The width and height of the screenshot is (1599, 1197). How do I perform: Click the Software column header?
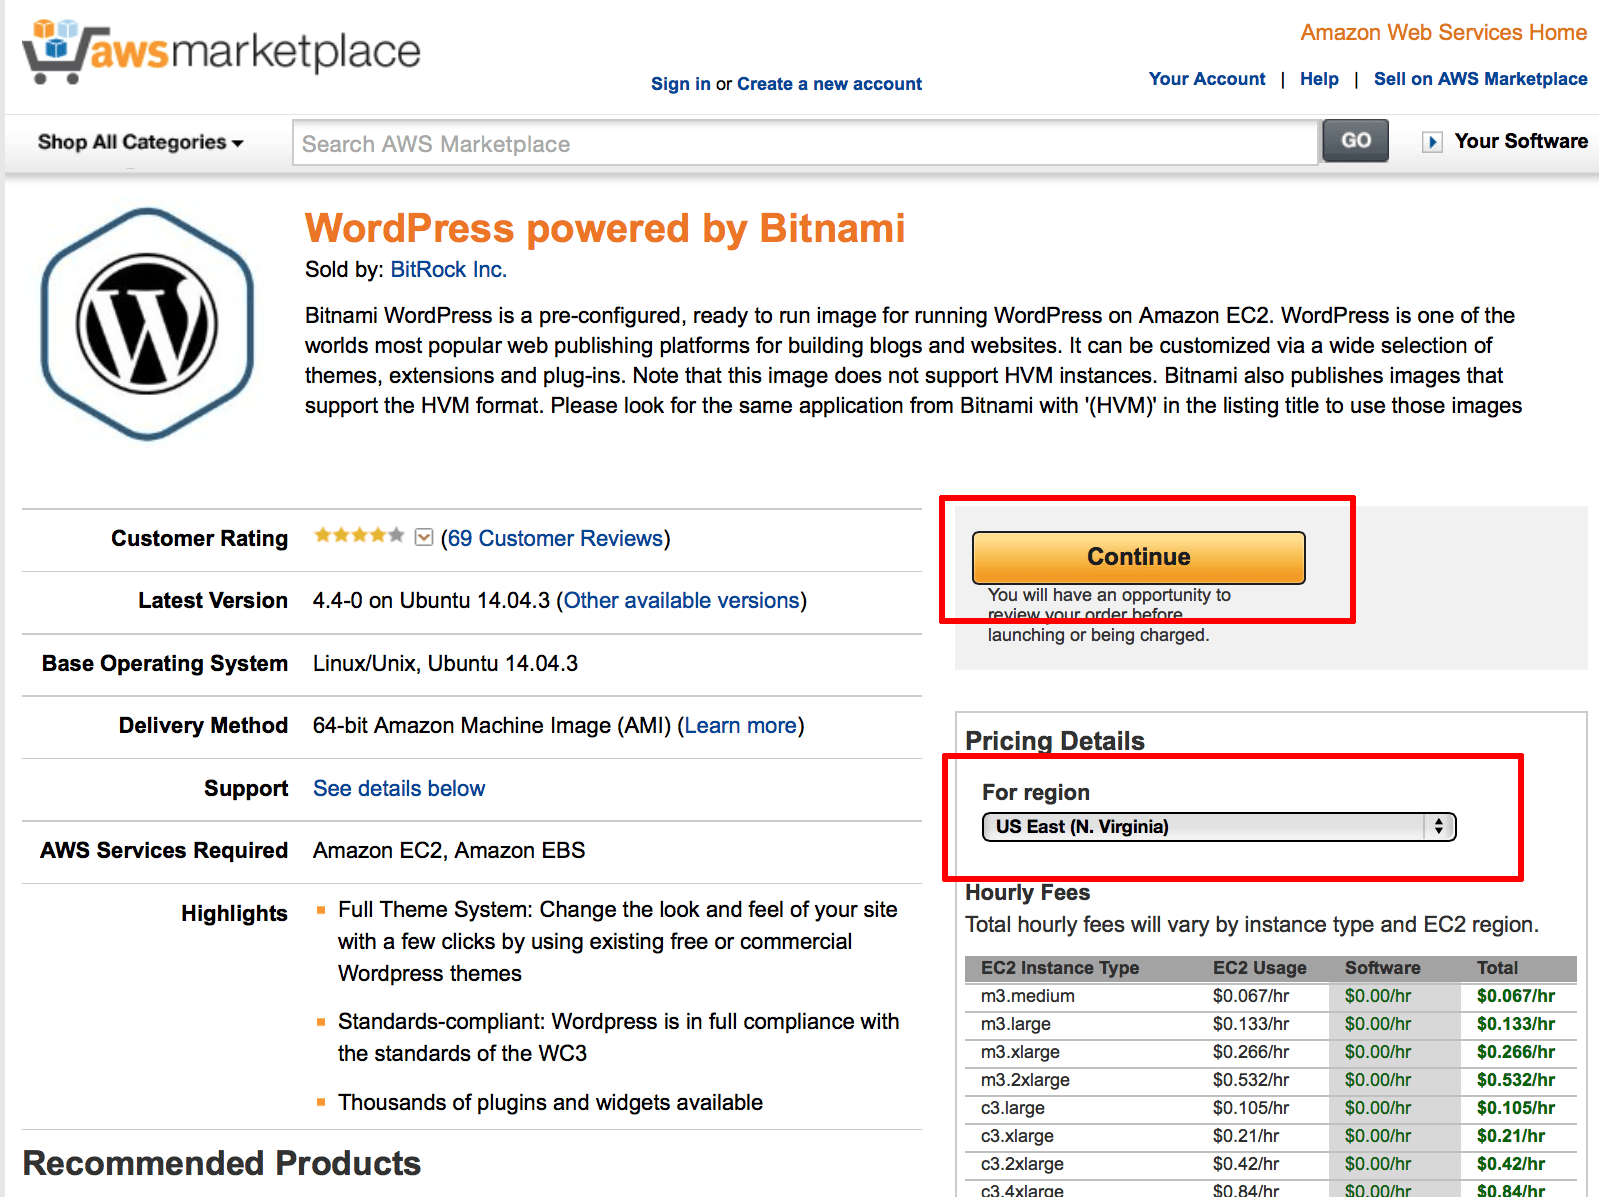click(1383, 968)
